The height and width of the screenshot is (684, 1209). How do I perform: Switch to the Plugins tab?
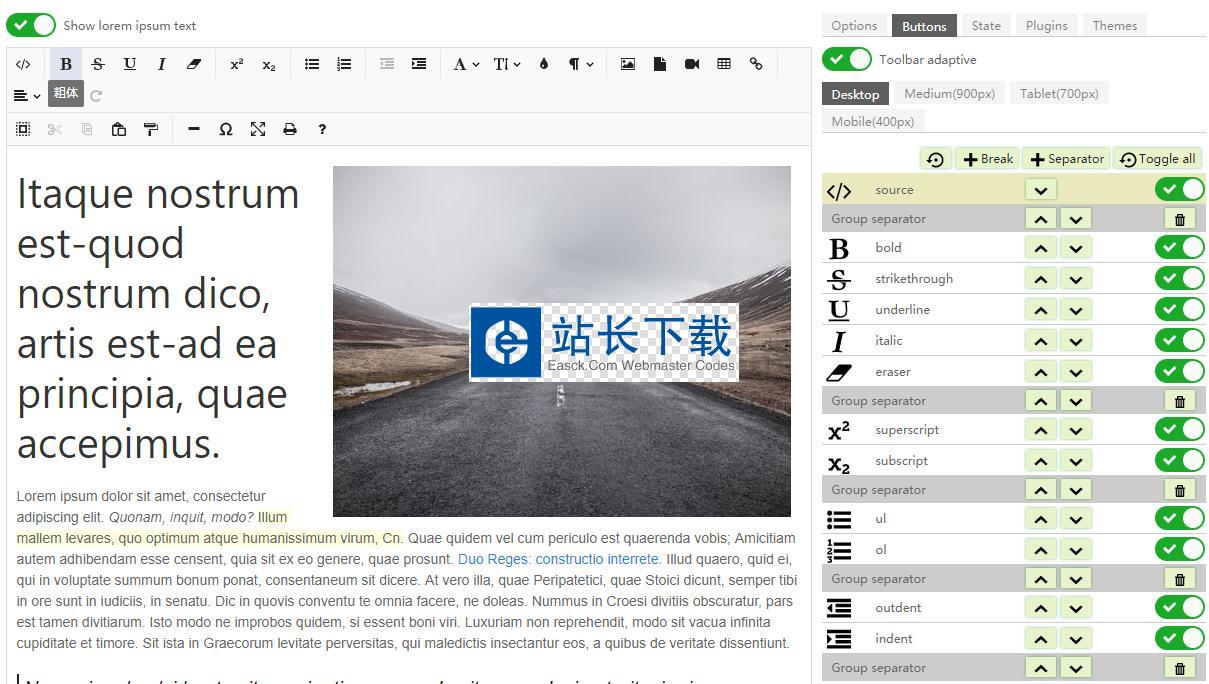(x=1046, y=25)
